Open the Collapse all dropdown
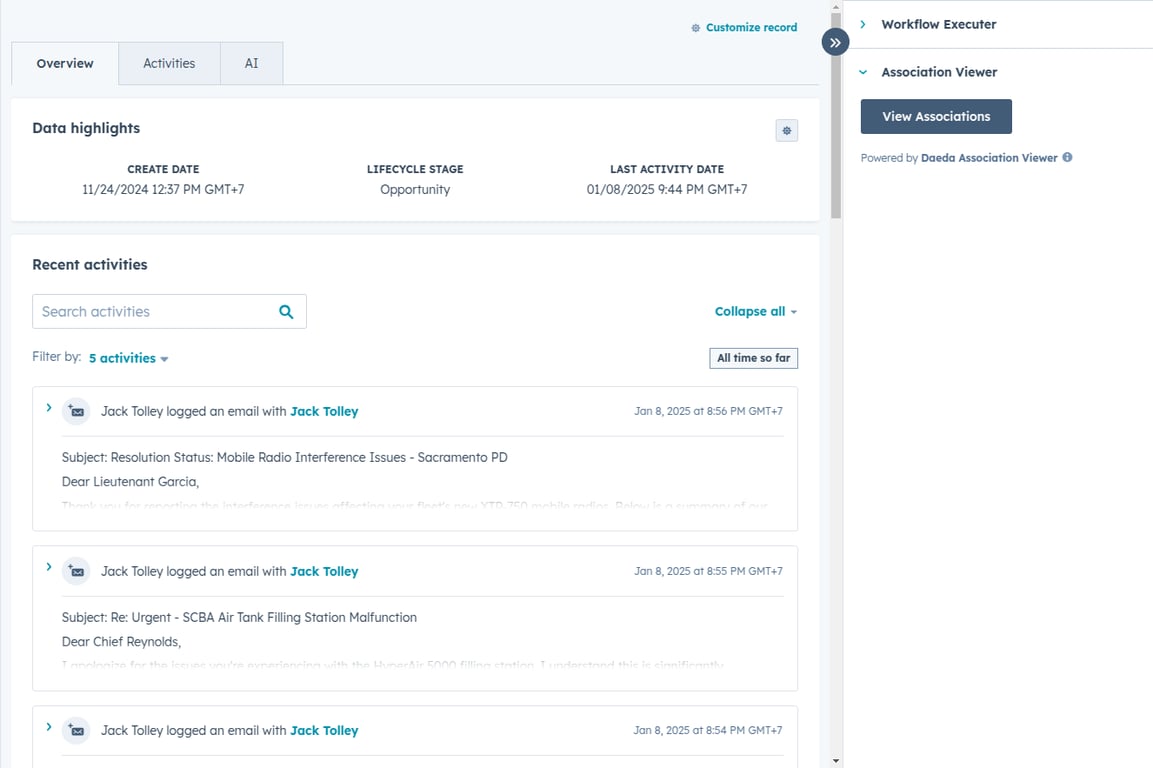This screenshot has height=768, width=1153. tap(755, 311)
